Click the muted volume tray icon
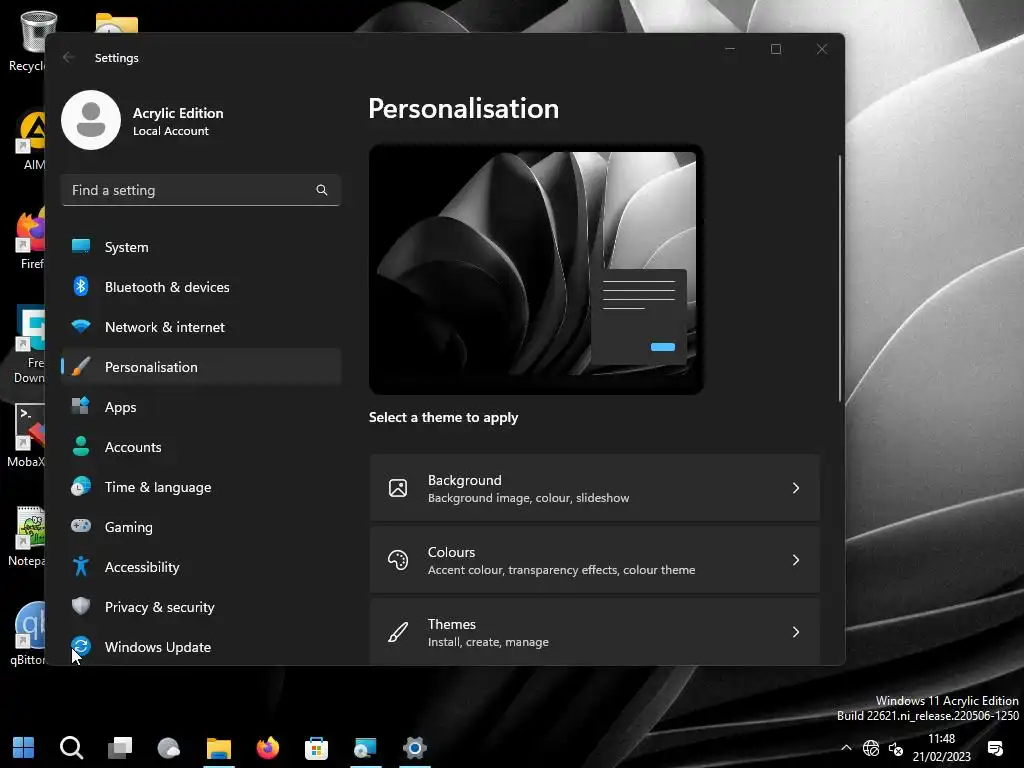The image size is (1024, 768). click(896, 748)
